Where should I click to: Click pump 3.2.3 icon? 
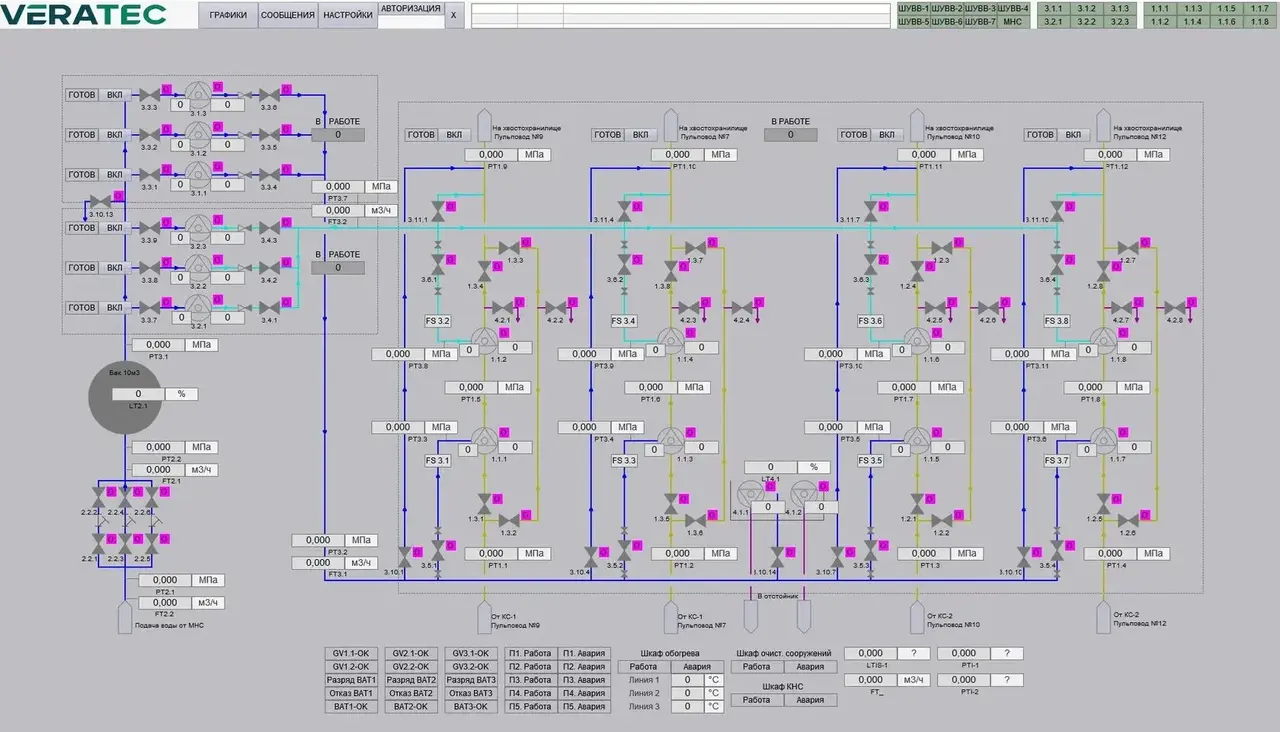click(x=198, y=228)
